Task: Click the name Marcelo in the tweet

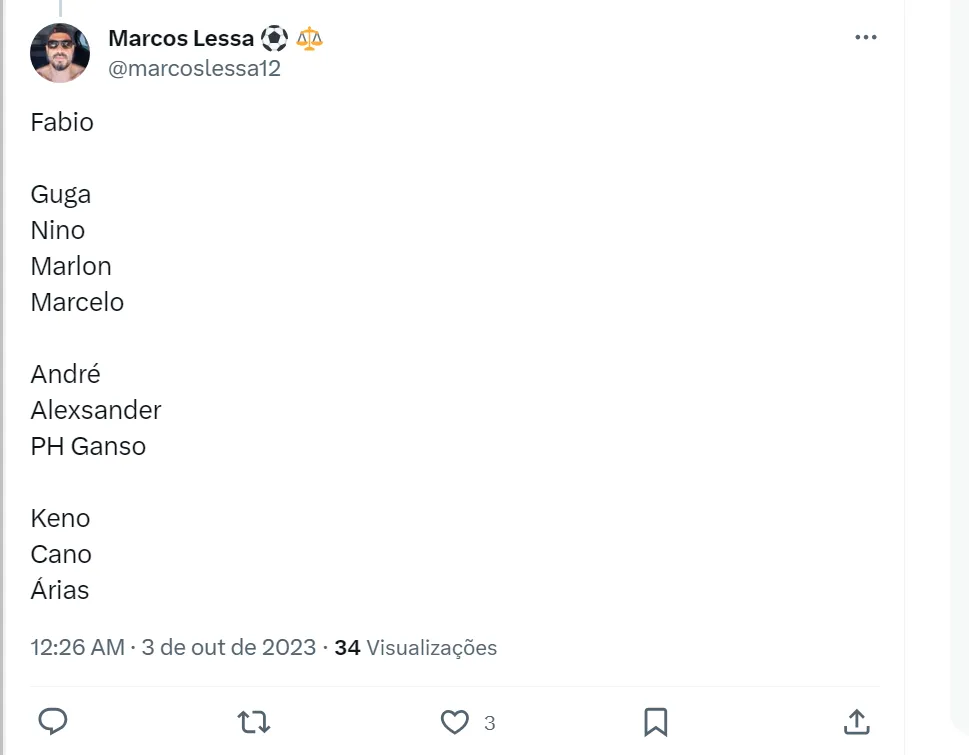Action: coord(77,302)
